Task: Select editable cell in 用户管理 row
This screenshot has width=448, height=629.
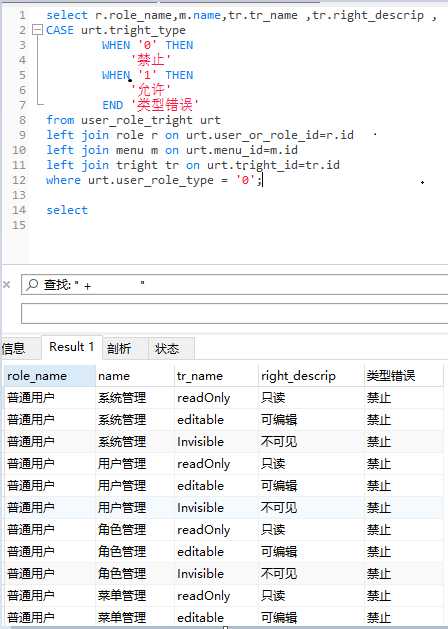Action: 216,486
